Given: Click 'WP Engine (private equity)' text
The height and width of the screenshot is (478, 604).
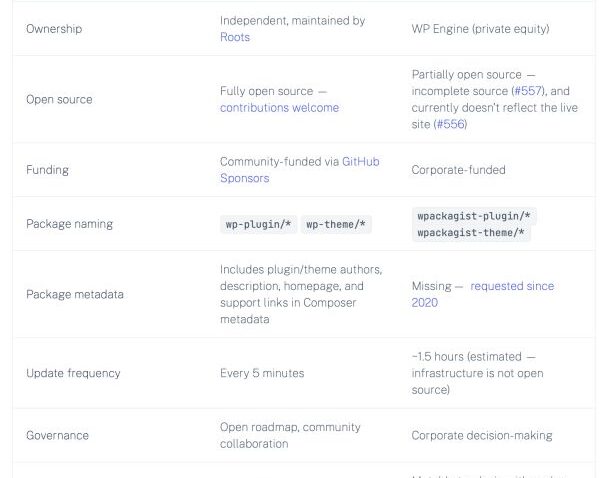Looking at the screenshot, I should point(480,29).
